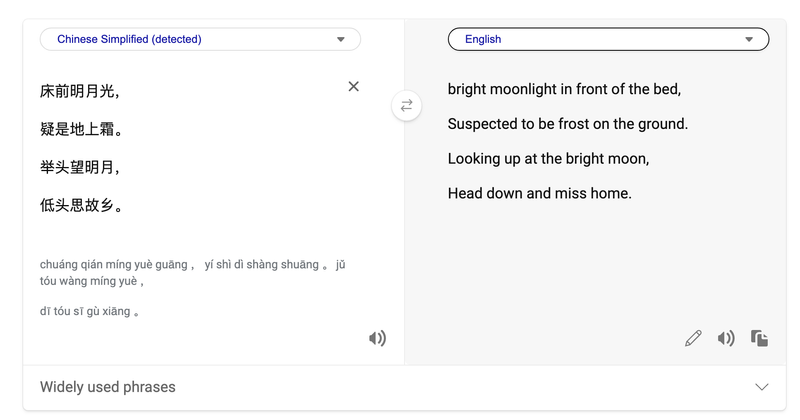Clear the source text with the X icon

click(x=353, y=87)
